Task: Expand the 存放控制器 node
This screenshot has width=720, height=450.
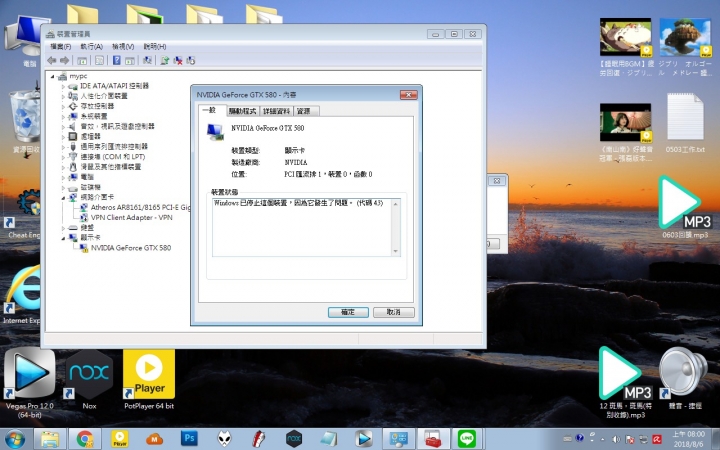Action: coord(63,106)
